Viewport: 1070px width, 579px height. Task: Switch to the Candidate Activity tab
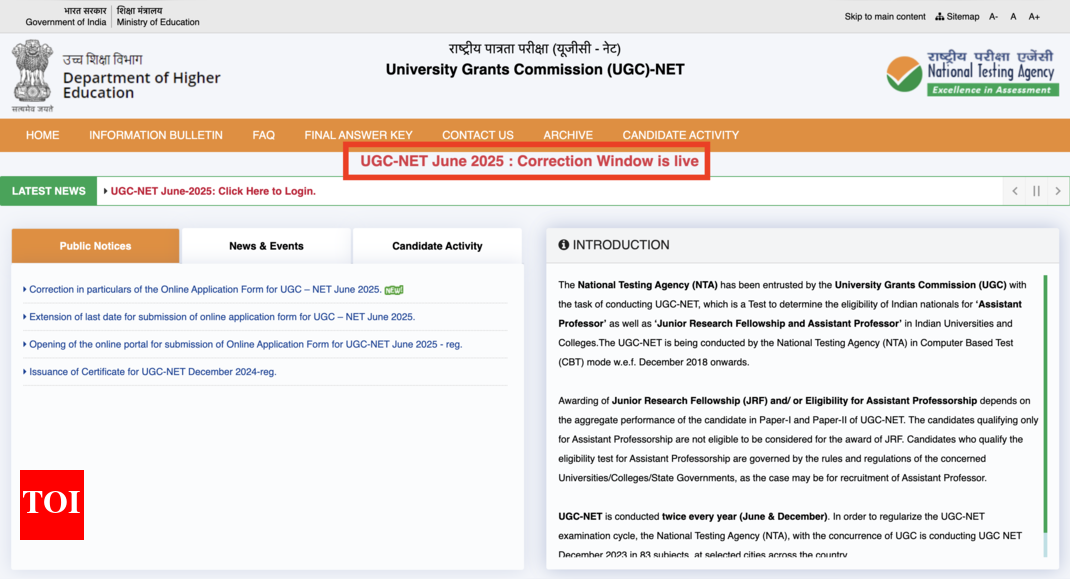click(436, 245)
